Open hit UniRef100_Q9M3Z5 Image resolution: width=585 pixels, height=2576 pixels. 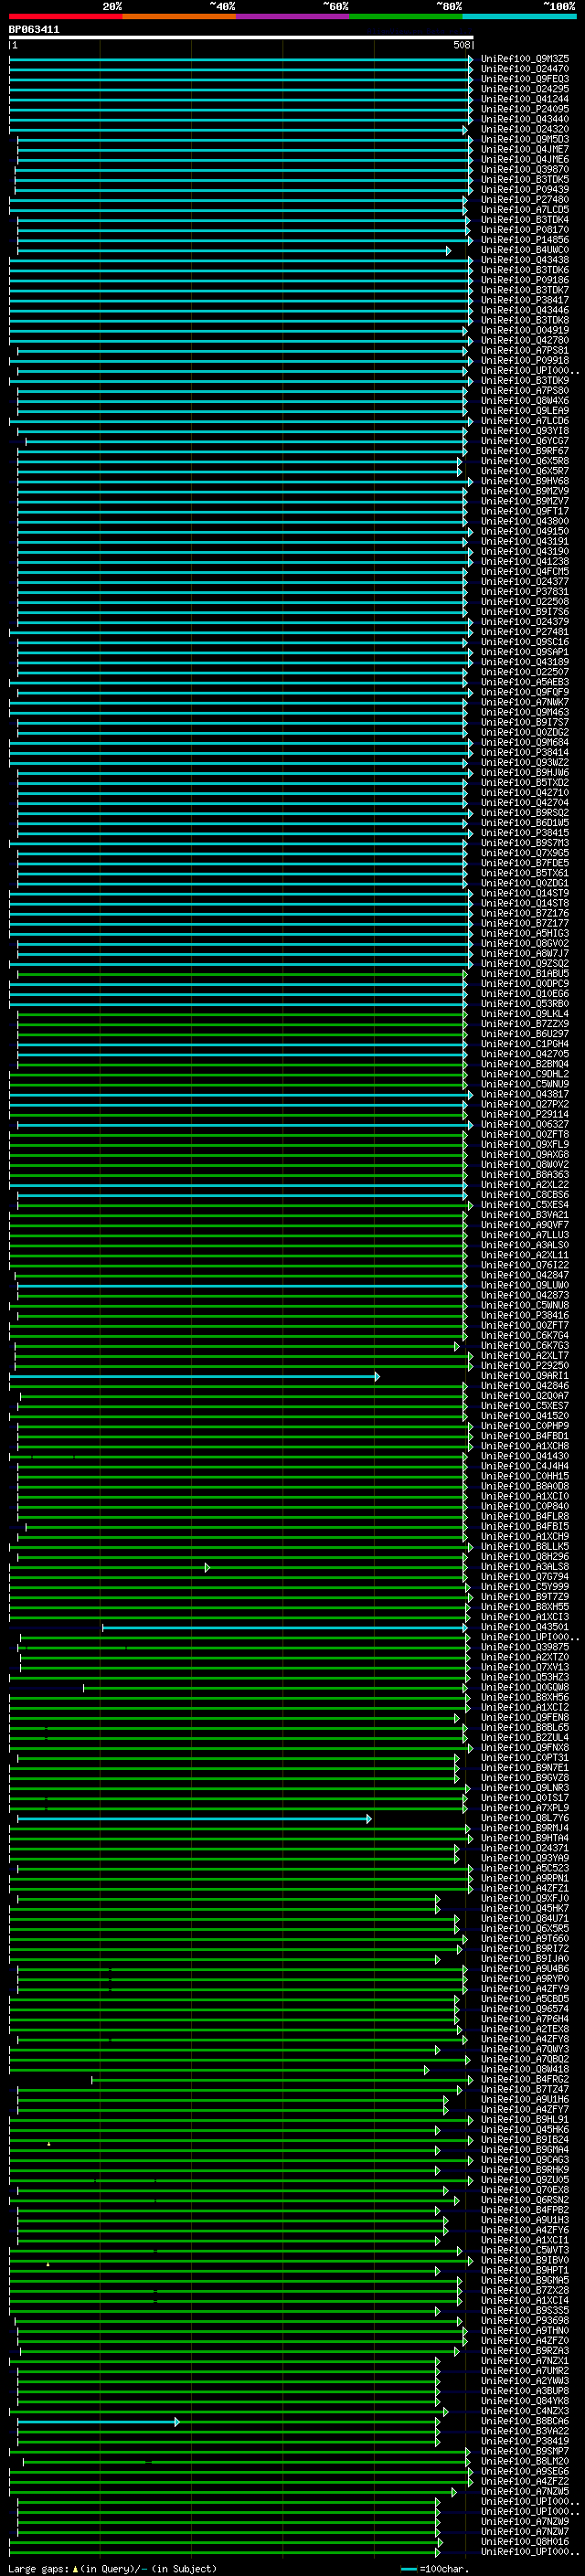(525, 59)
